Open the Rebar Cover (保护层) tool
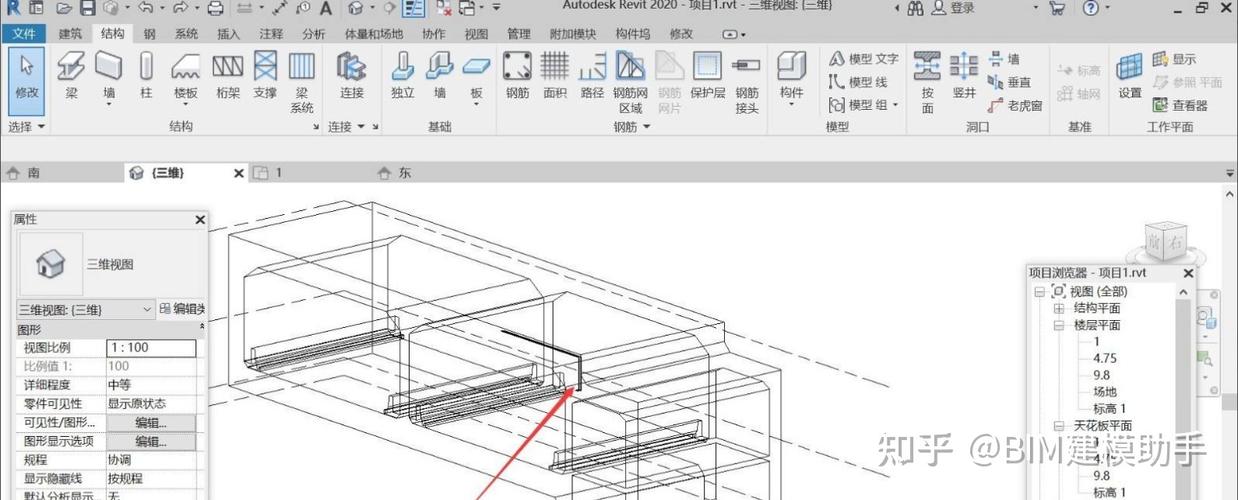 (707, 76)
